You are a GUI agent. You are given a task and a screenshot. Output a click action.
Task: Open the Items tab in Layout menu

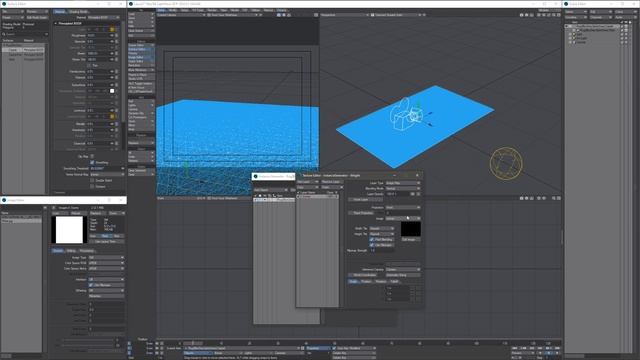coord(161,11)
